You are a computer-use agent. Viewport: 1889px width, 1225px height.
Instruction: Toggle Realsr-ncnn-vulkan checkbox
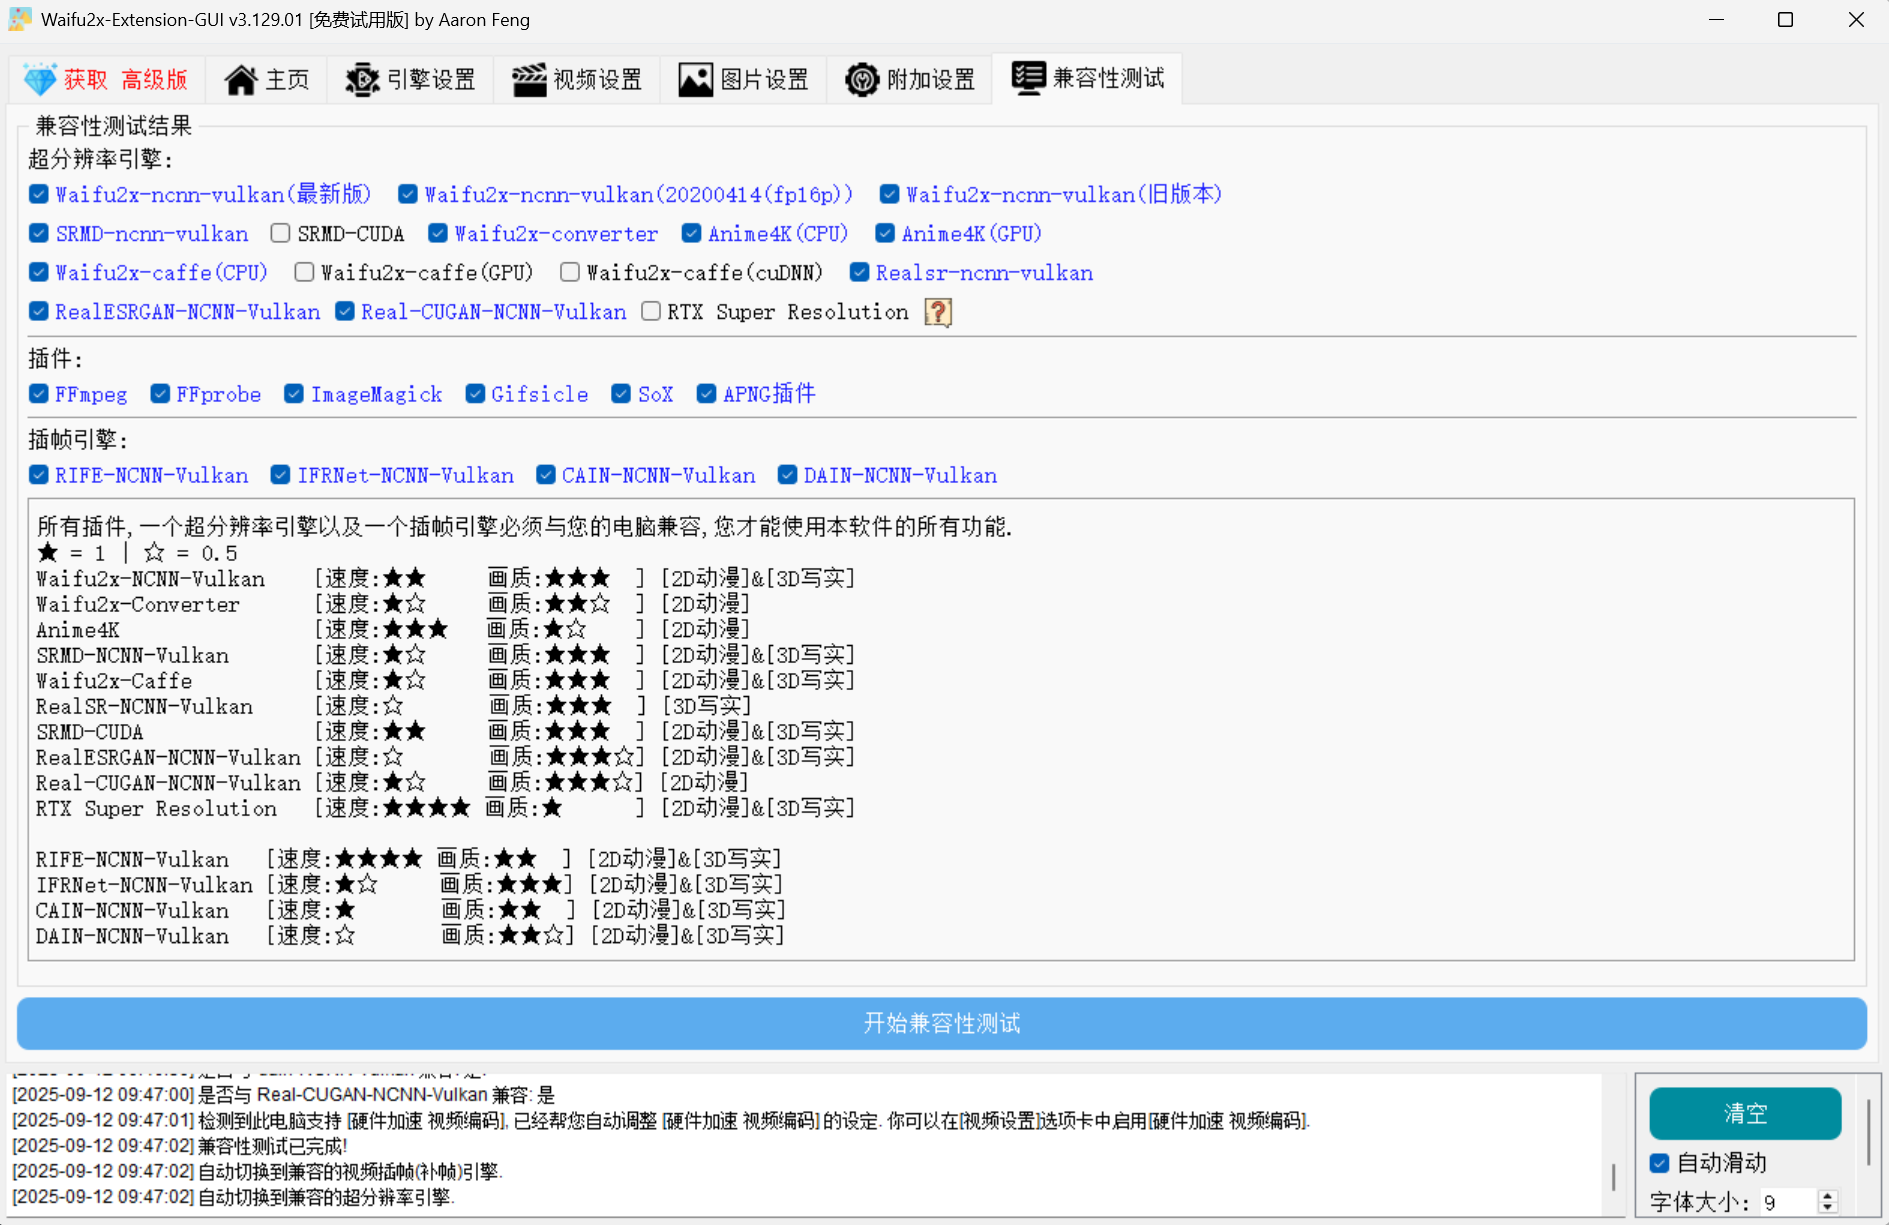pos(859,272)
